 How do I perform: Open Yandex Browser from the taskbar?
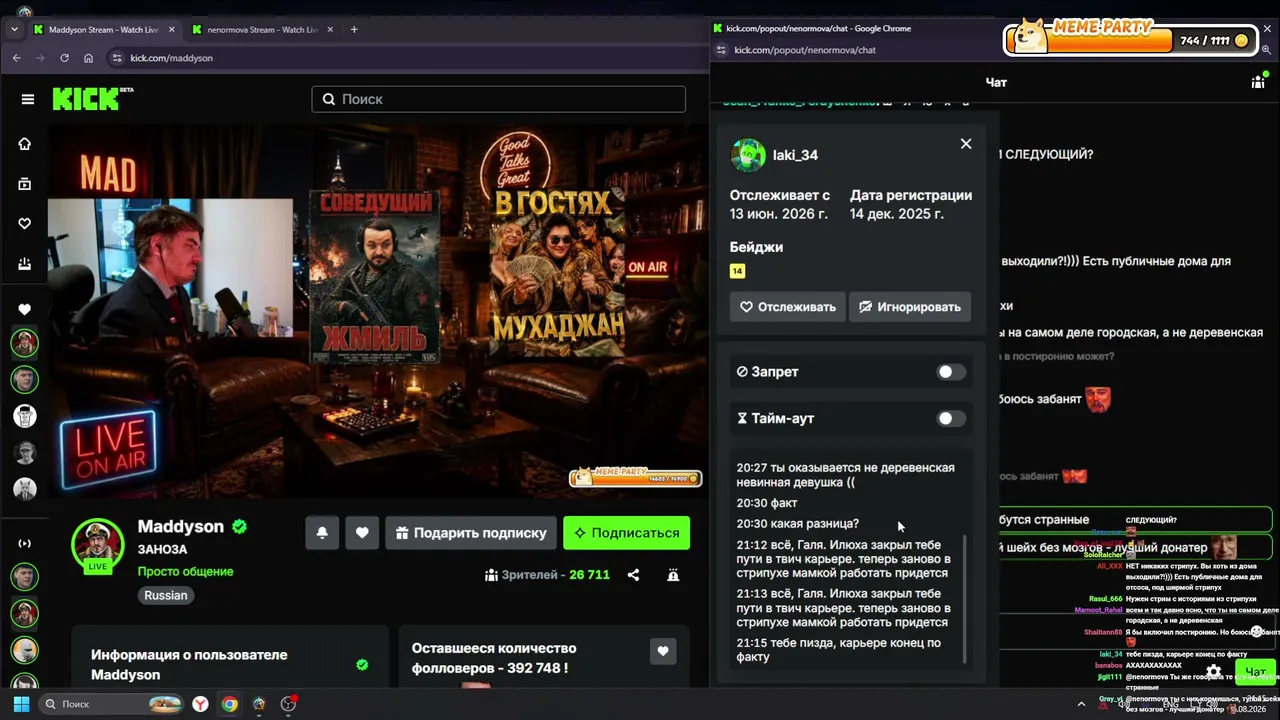pyautogui.click(x=201, y=704)
